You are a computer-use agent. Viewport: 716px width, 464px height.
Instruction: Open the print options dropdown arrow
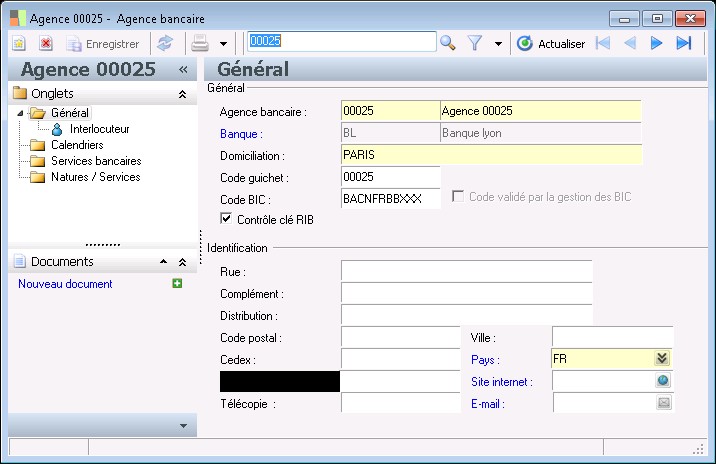(x=223, y=44)
